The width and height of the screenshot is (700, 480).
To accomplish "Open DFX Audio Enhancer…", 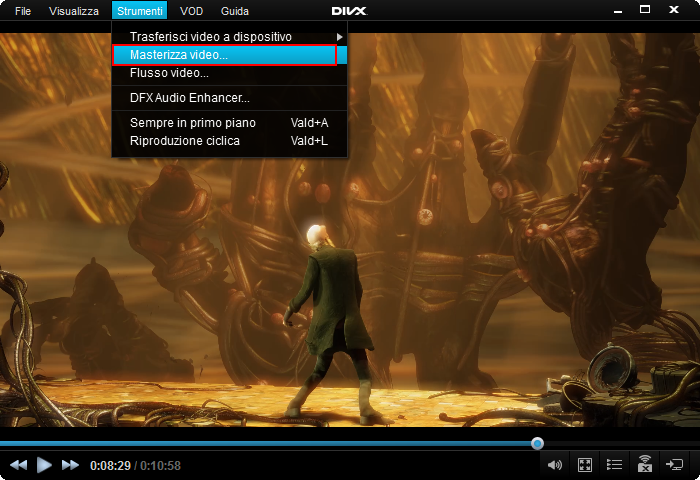I will point(229,98).
